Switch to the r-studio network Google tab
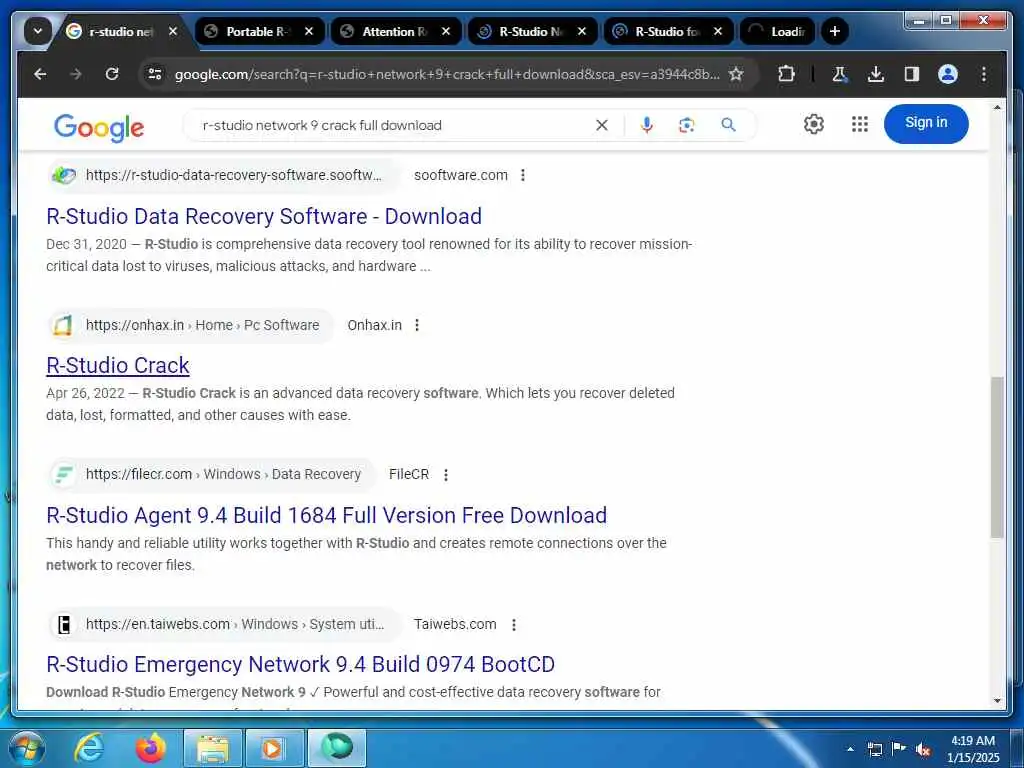Viewport: 1024px width, 768px height. coord(122,31)
